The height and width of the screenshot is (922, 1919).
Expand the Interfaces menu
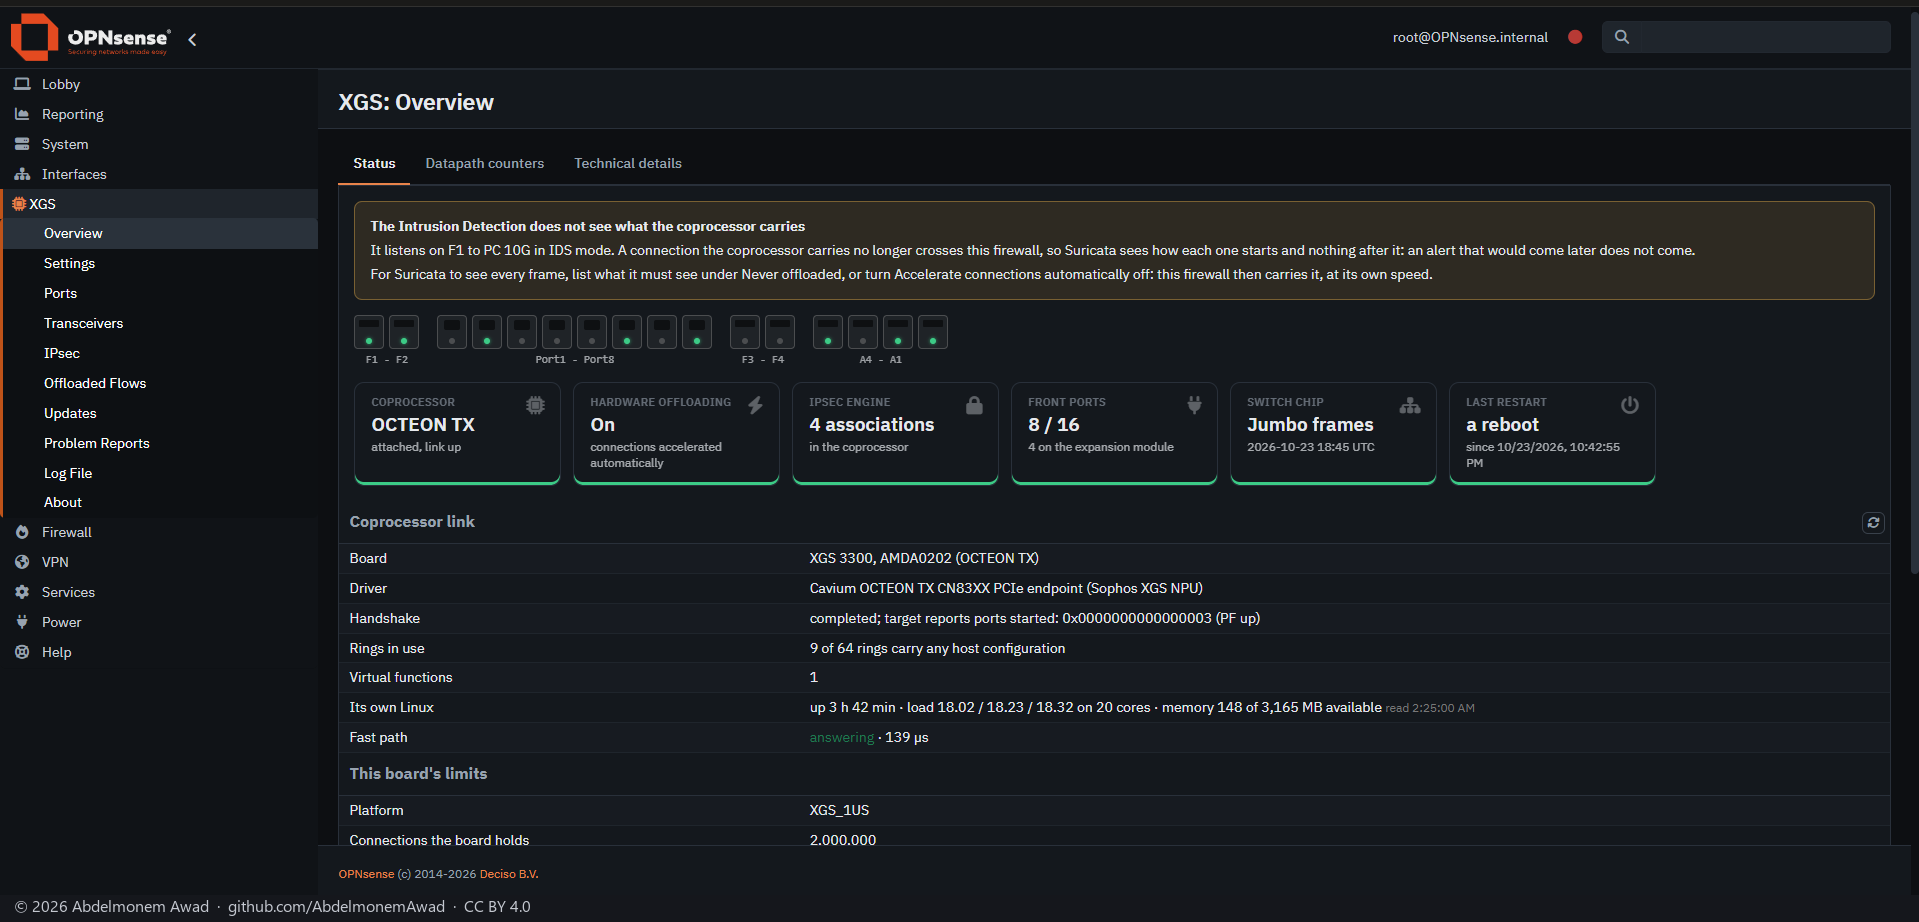point(159,174)
